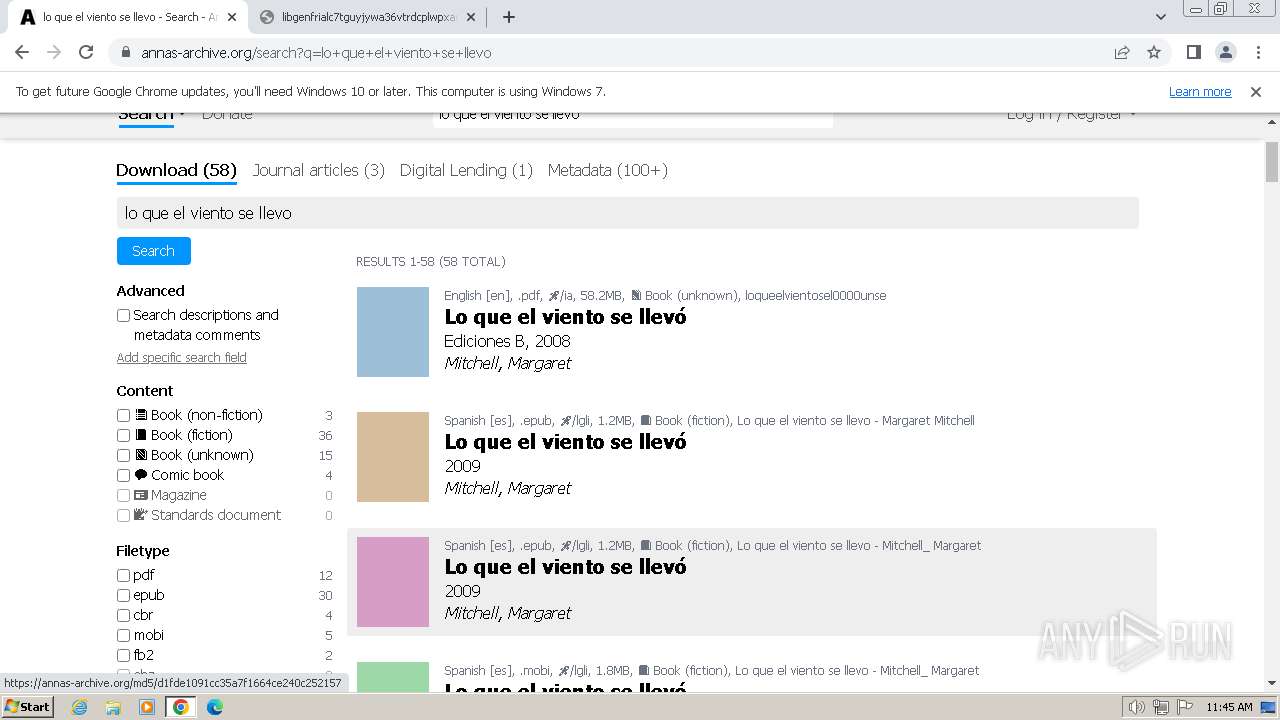Screen dimensions: 1280x720
Task: Open tab search dropdown arrow
Action: point(1161,17)
